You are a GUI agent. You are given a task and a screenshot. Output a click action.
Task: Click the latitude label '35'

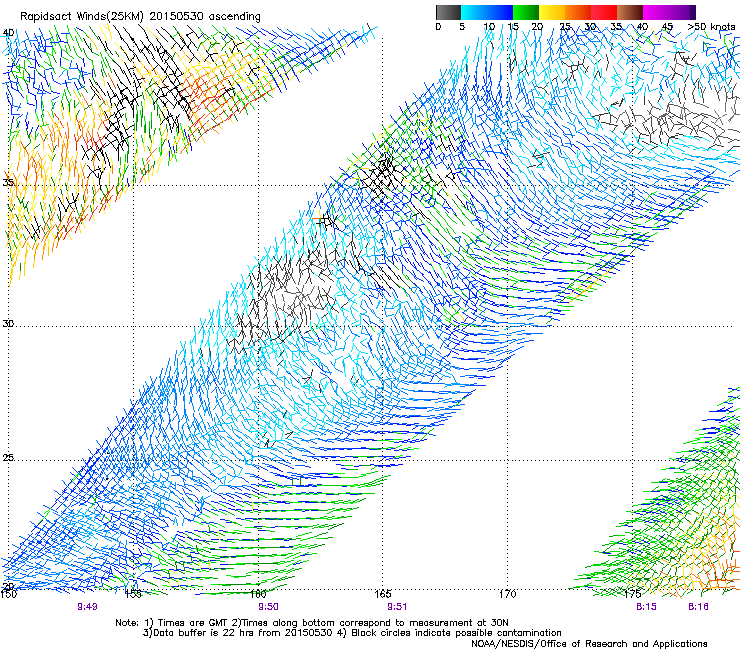(8, 182)
